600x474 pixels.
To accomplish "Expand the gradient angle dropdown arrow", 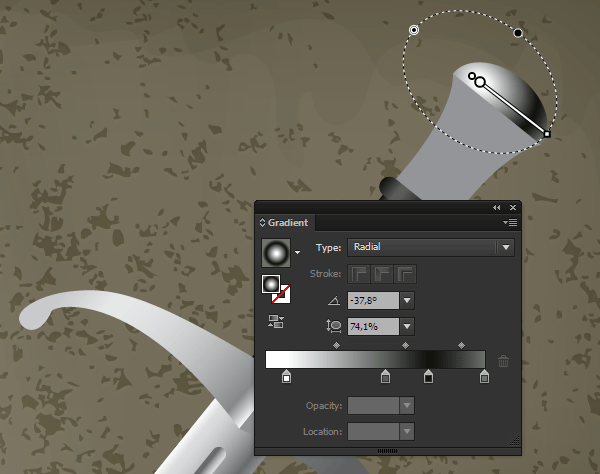I will click(x=407, y=301).
